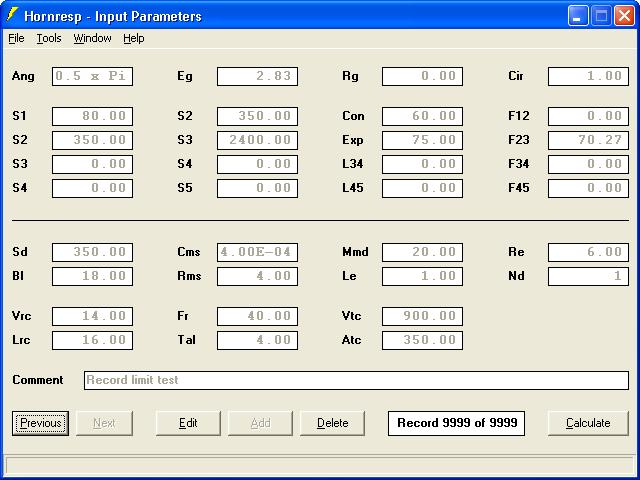Delete the current record
Image resolution: width=640 pixels, height=480 pixels.
[333, 423]
